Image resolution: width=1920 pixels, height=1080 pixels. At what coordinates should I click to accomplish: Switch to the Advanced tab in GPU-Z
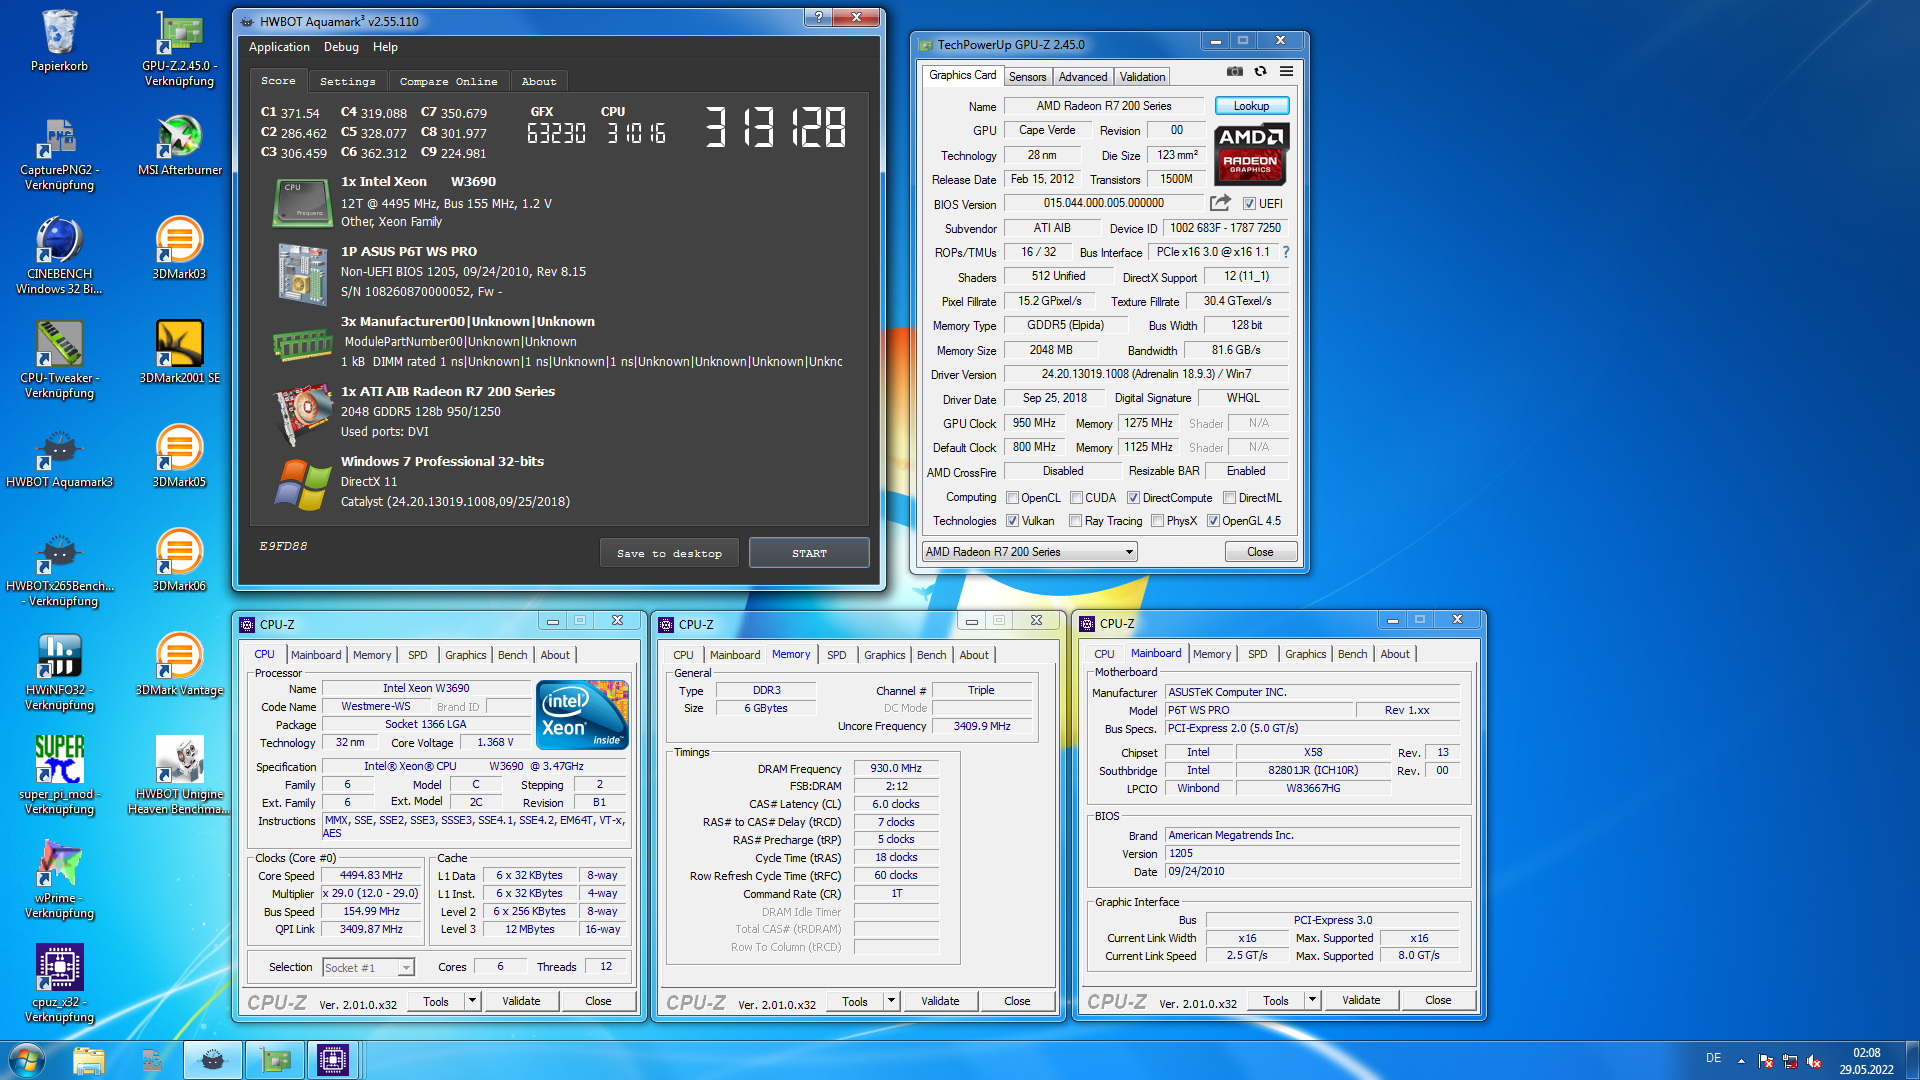tap(1083, 77)
